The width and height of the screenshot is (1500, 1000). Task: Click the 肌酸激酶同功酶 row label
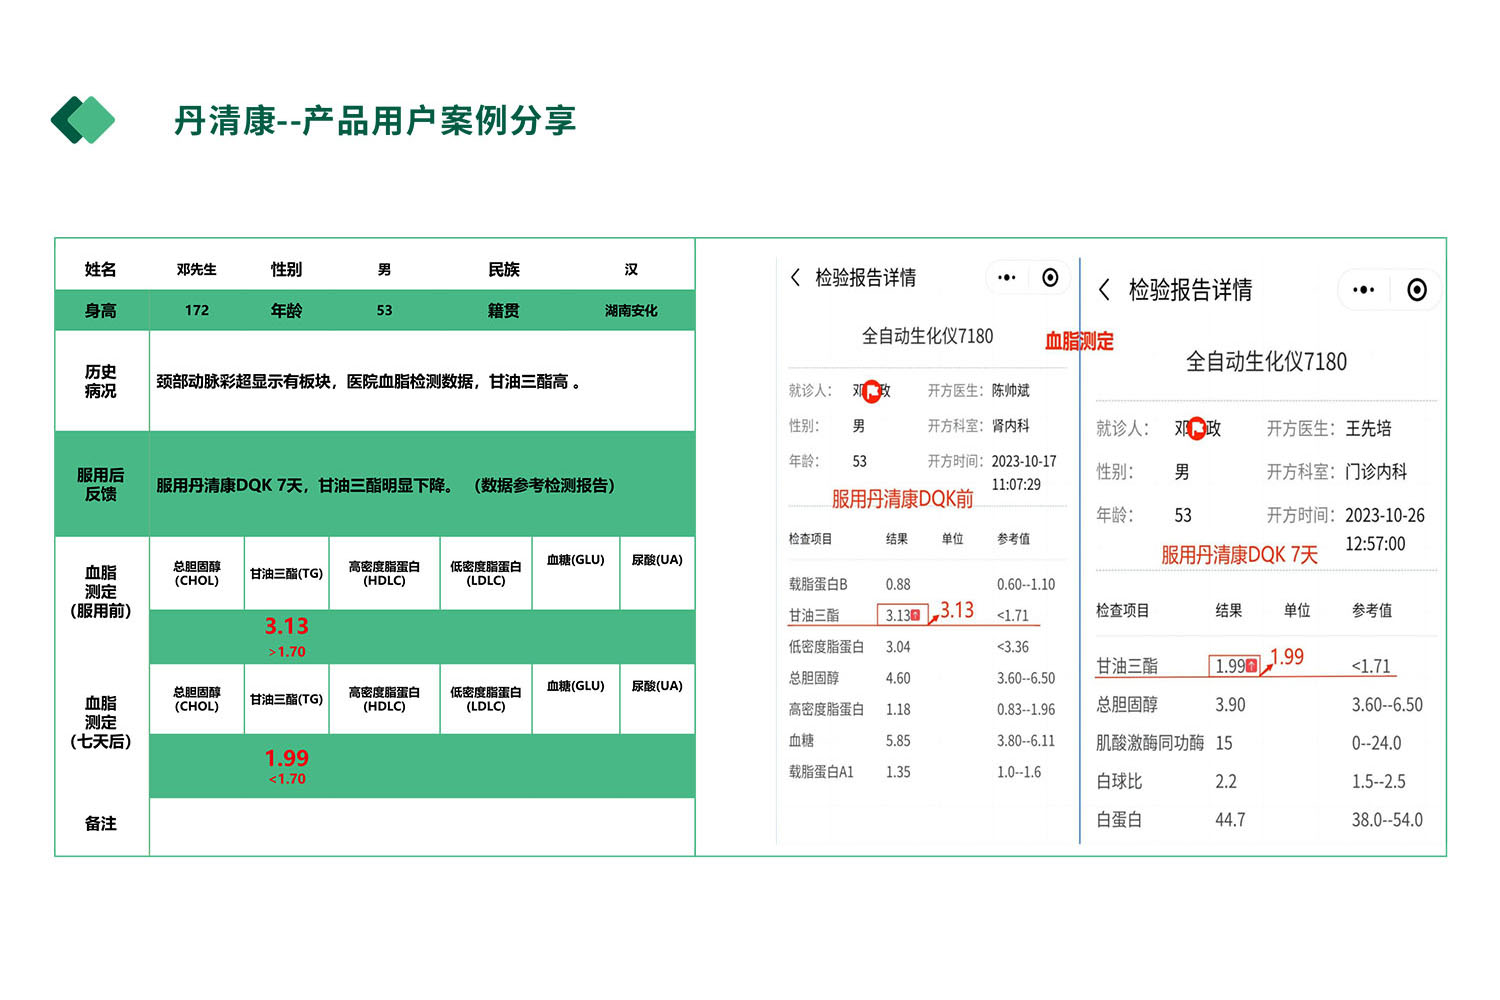click(1150, 743)
